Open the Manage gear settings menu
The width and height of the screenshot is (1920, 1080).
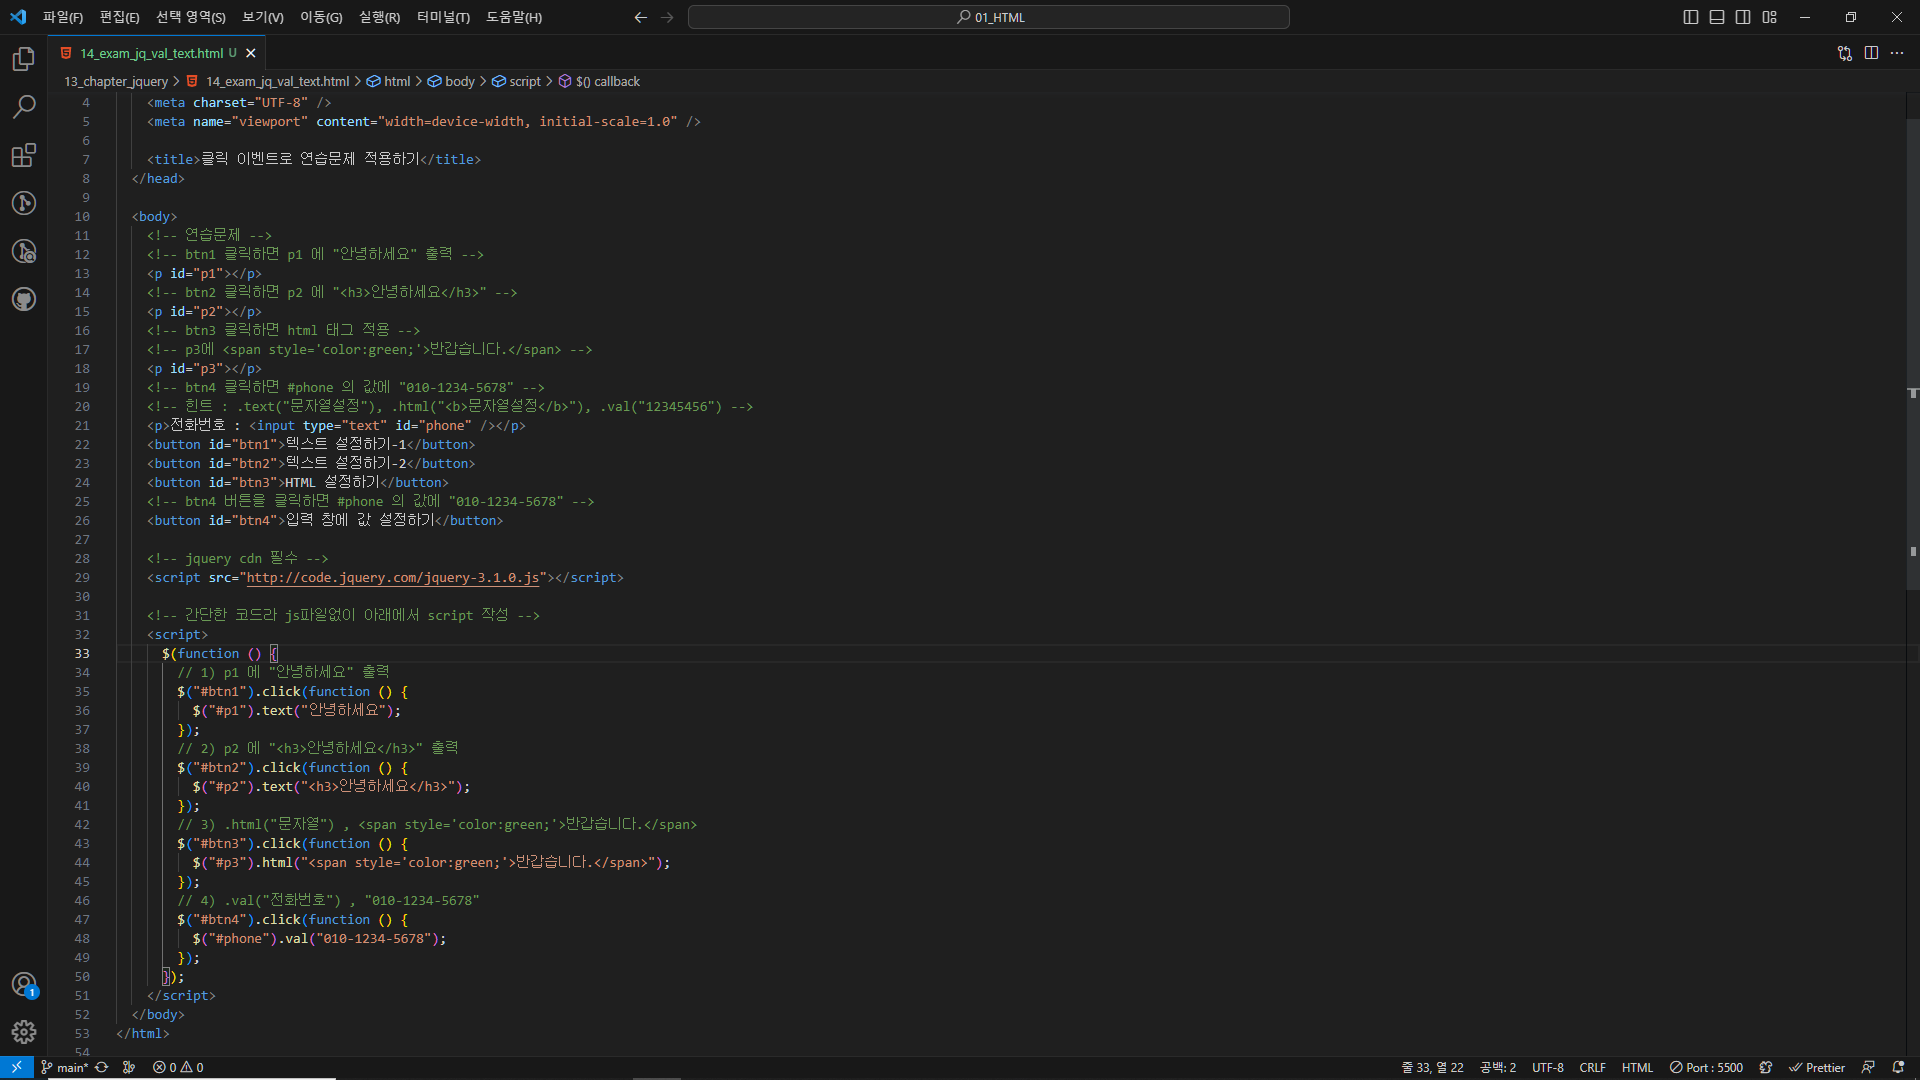[x=24, y=1032]
